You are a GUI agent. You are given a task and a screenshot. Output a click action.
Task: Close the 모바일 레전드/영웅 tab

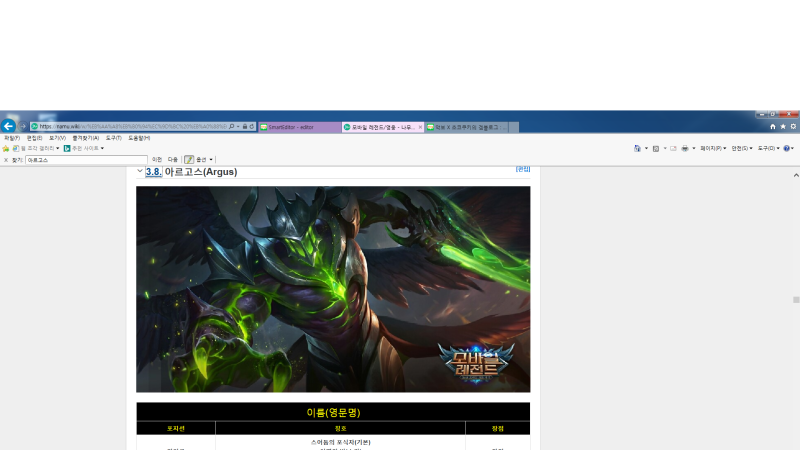tap(420, 127)
